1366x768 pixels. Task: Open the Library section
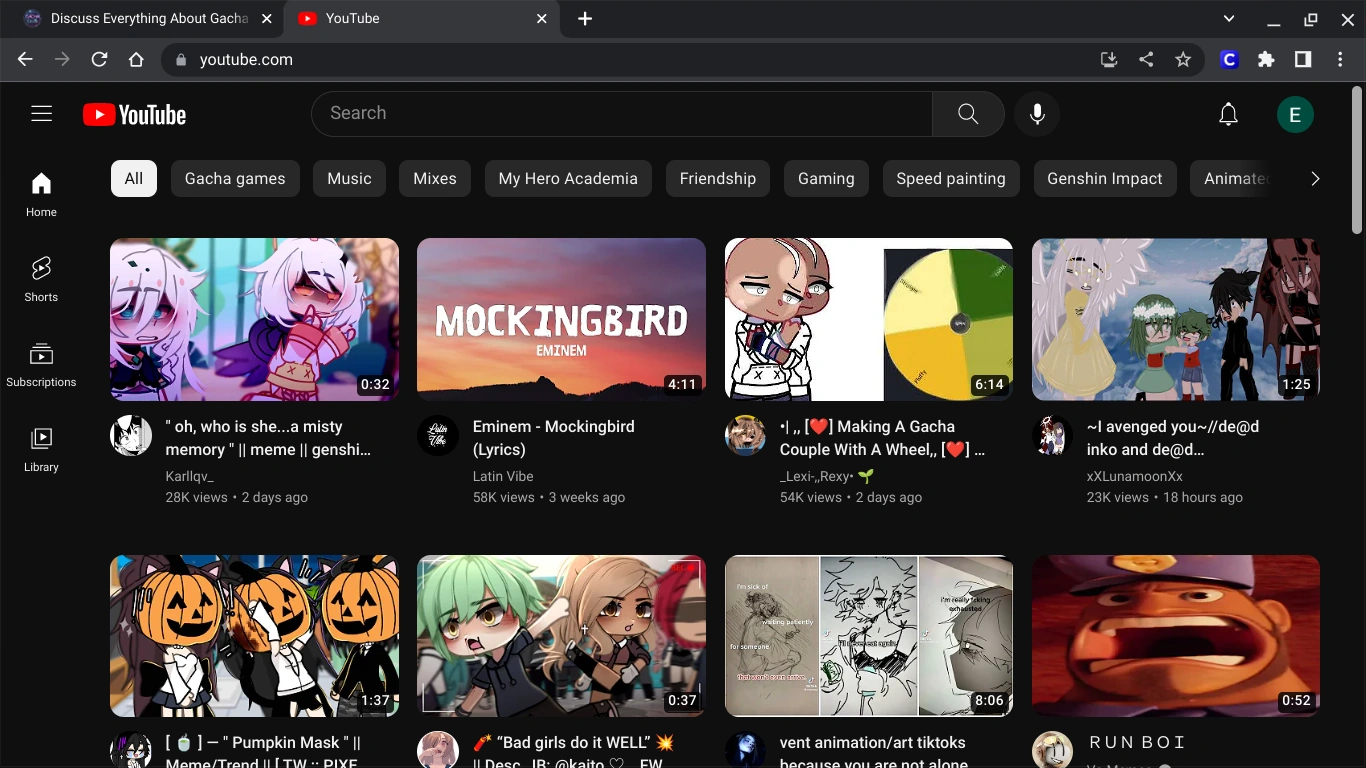point(41,448)
